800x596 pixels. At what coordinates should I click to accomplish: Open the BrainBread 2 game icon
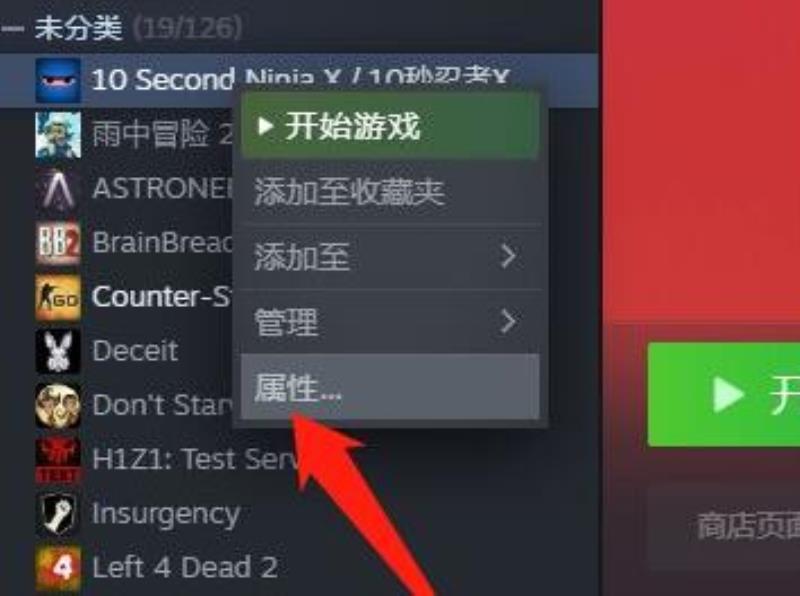(58, 243)
